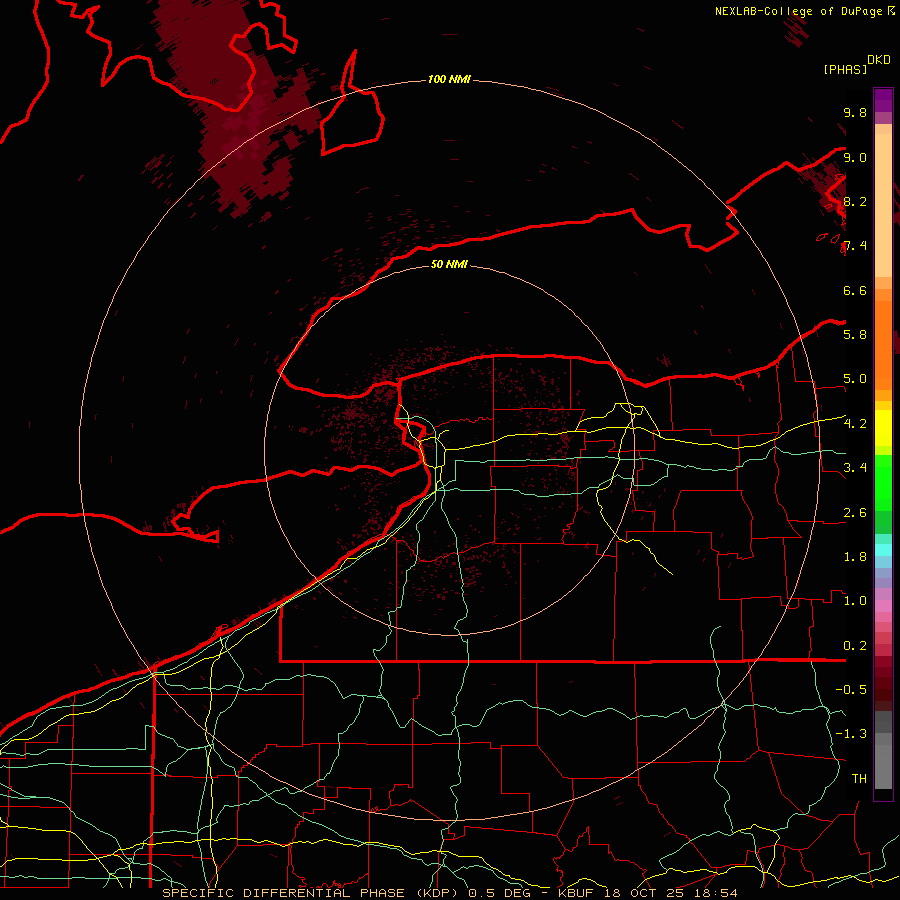Viewport: 900px width, 900px height.
Task: Click the NEXLAB-College of DuPage logo icon
Action: pyautogui.click(x=890, y=11)
